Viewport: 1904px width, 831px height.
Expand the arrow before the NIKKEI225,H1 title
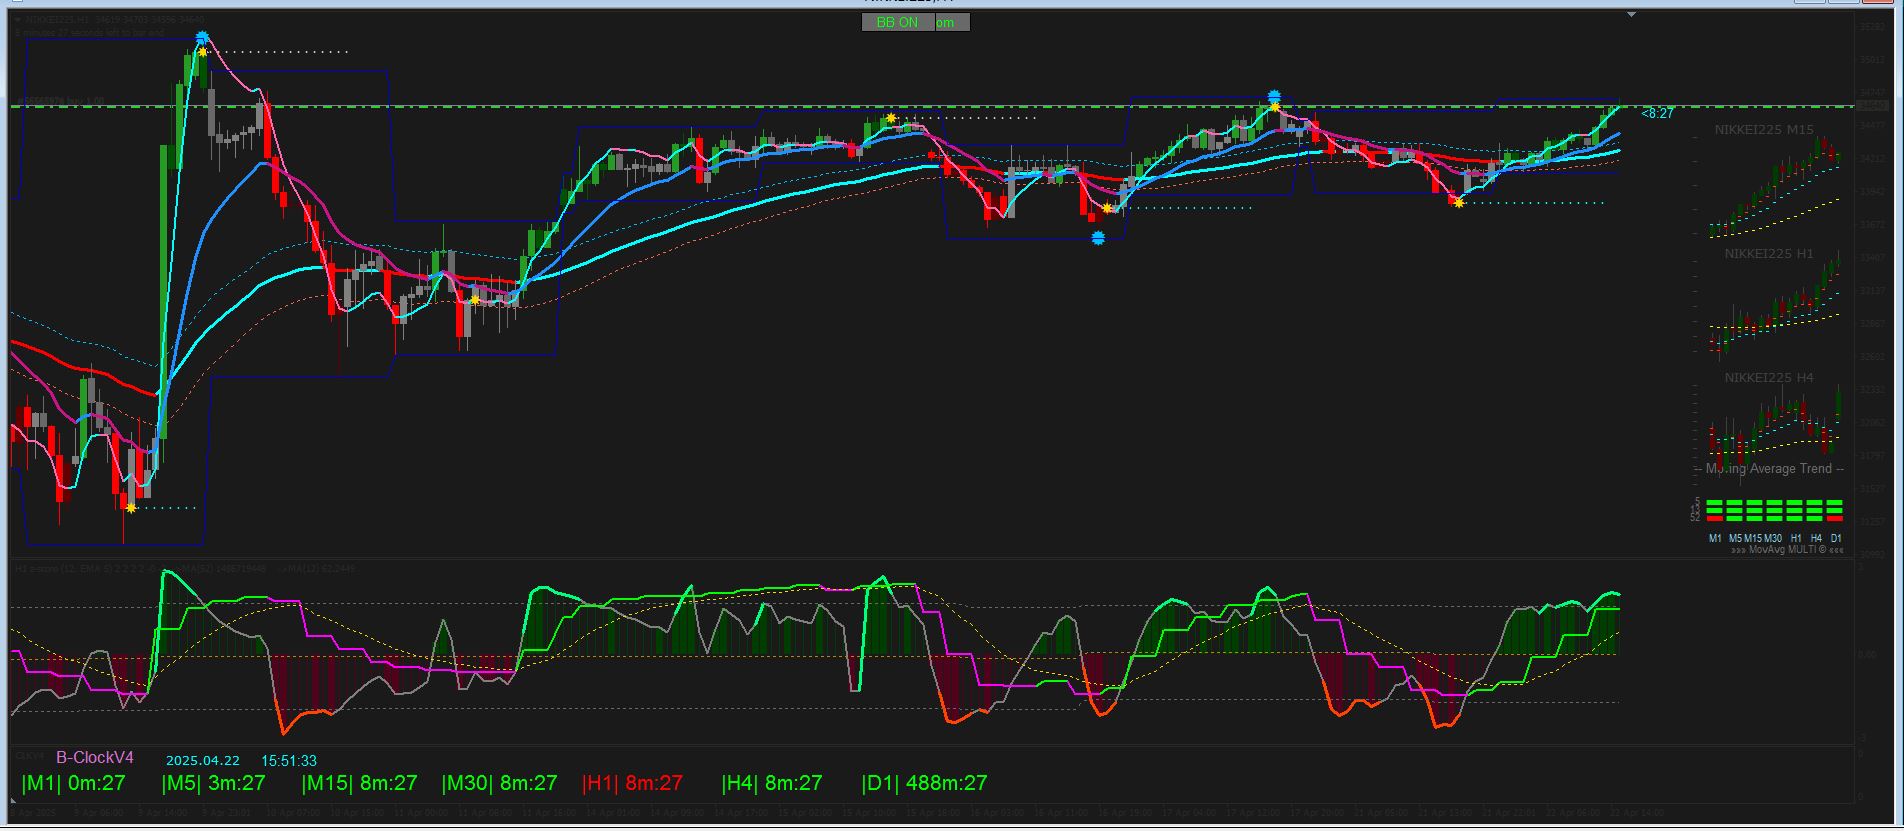coord(17,19)
